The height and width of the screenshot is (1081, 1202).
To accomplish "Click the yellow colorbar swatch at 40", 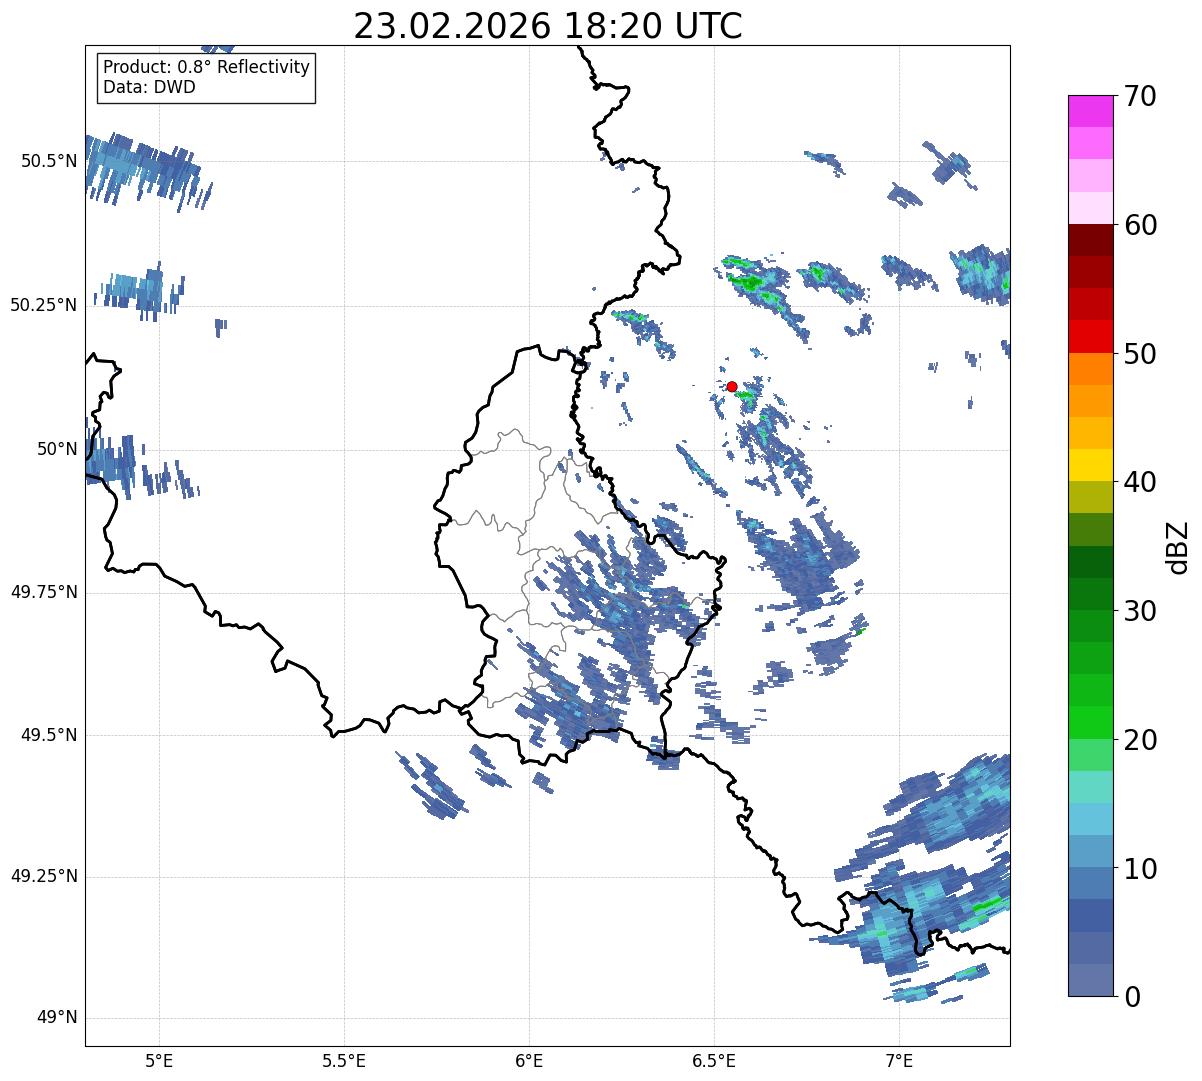I will click(x=1090, y=465).
